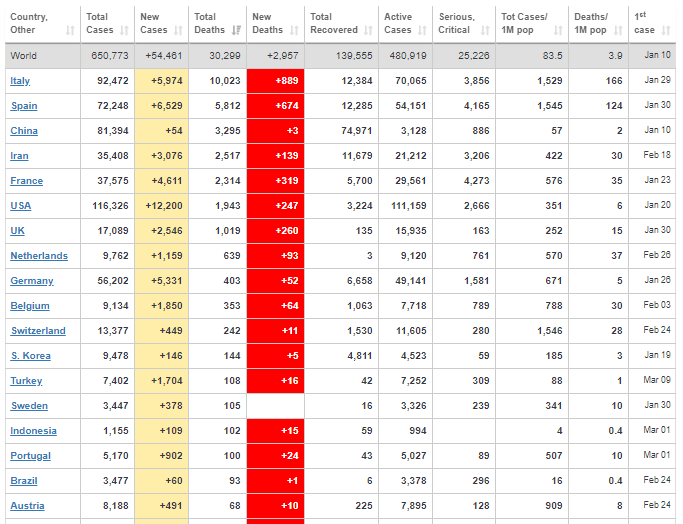The height and width of the screenshot is (524, 683).
Task: Select Spain deaths/1M pop 124
Action: pos(614,106)
